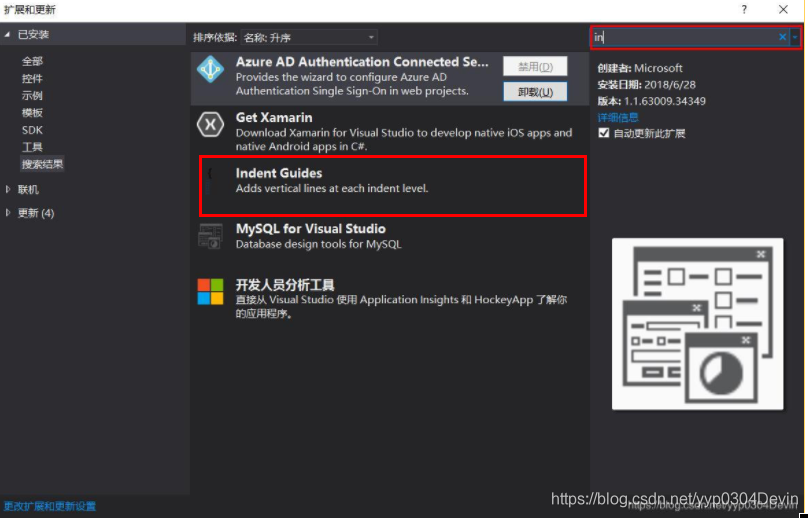Viewport: 808px width, 518px height.
Task: Select the 开发人员分析工具 extension title
Action: pyautogui.click(x=285, y=285)
